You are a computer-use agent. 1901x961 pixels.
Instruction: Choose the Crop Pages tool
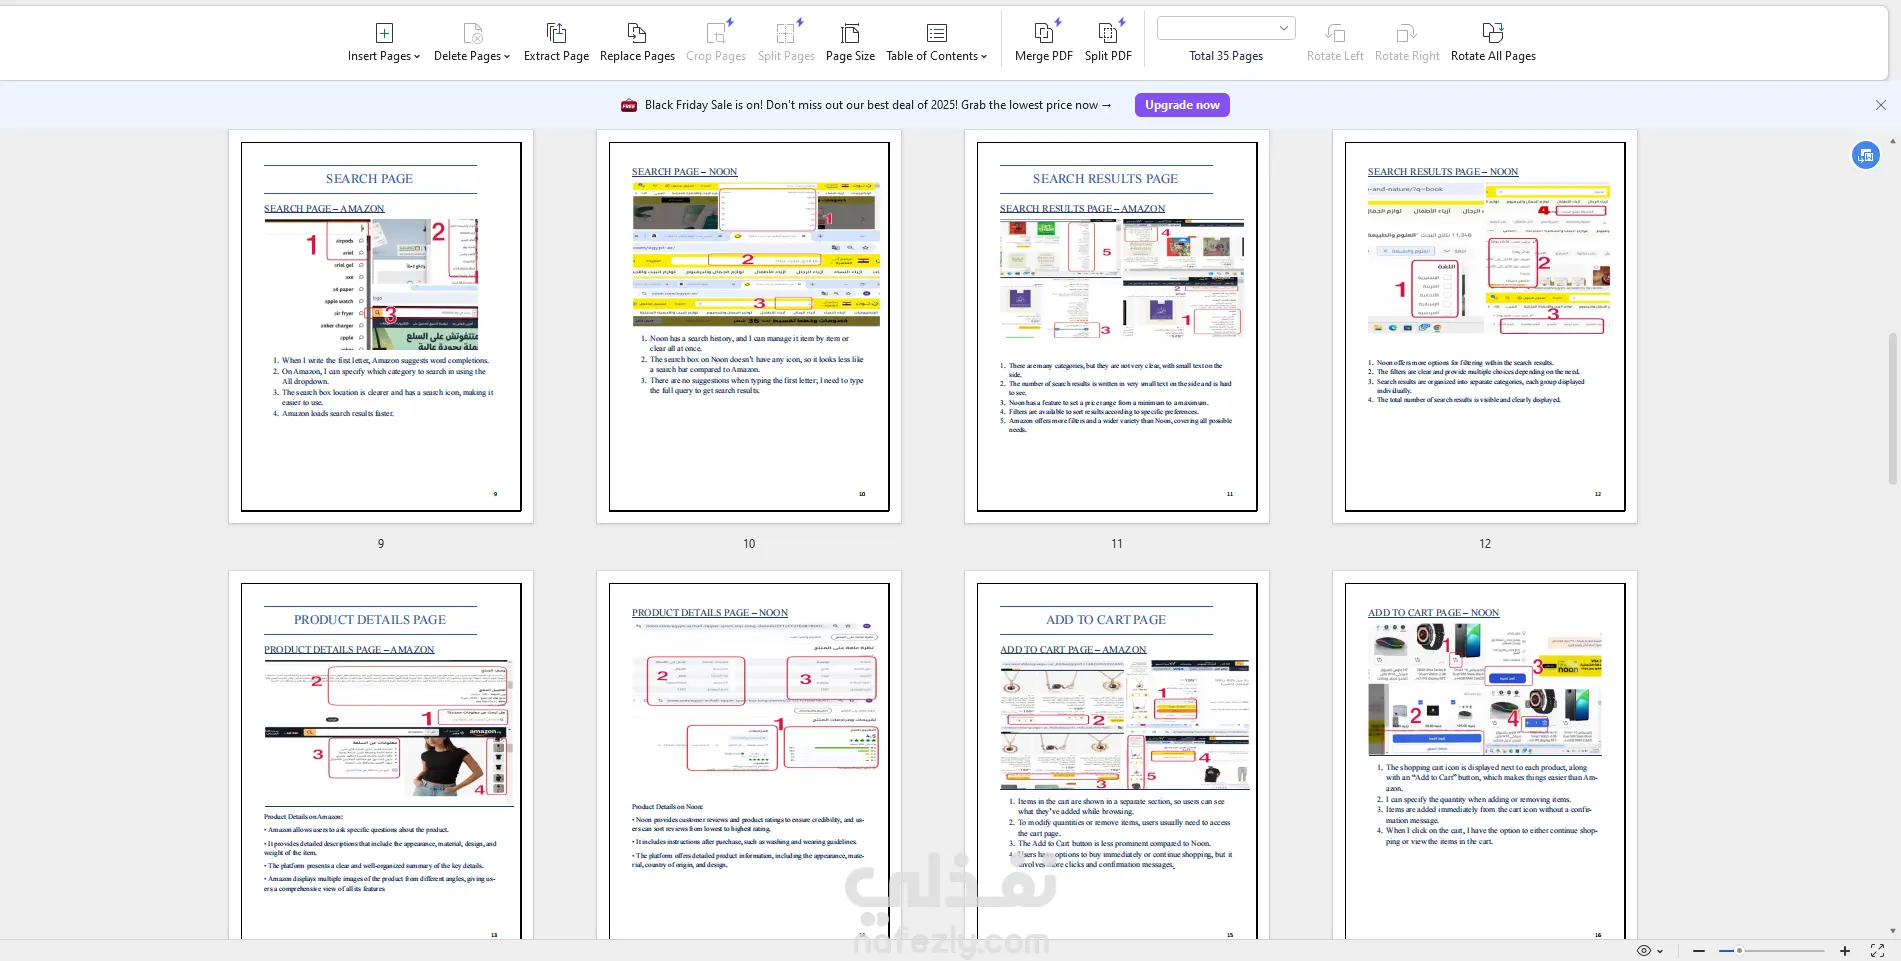point(716,43)
